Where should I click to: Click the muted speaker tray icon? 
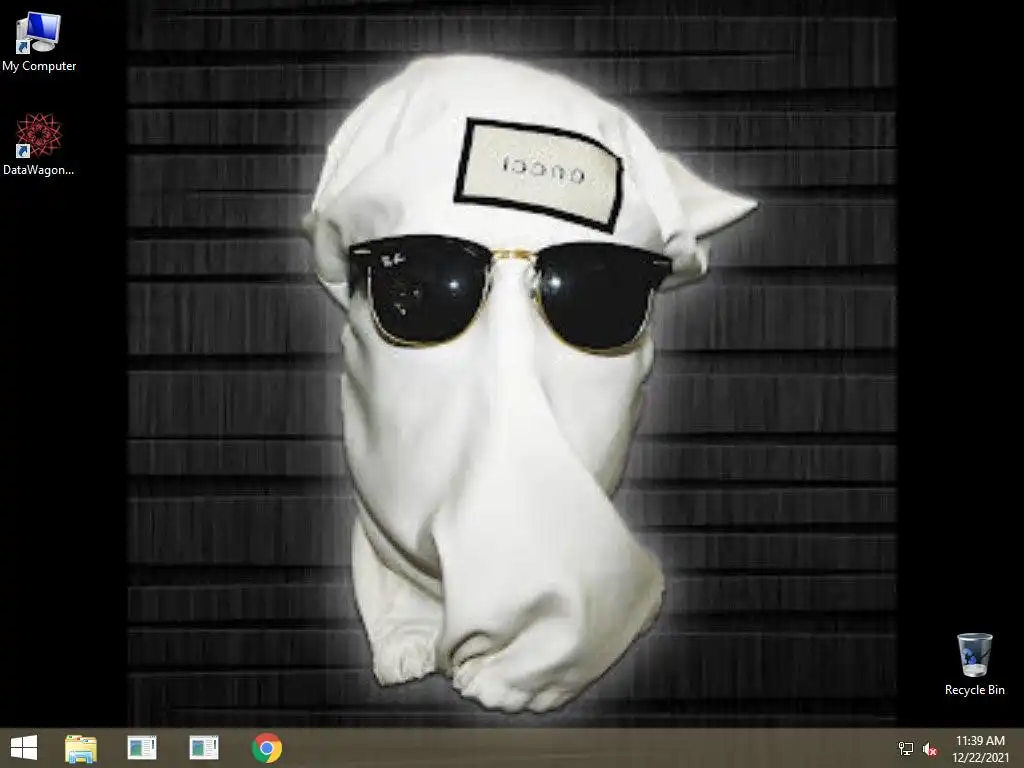[930, 749]
